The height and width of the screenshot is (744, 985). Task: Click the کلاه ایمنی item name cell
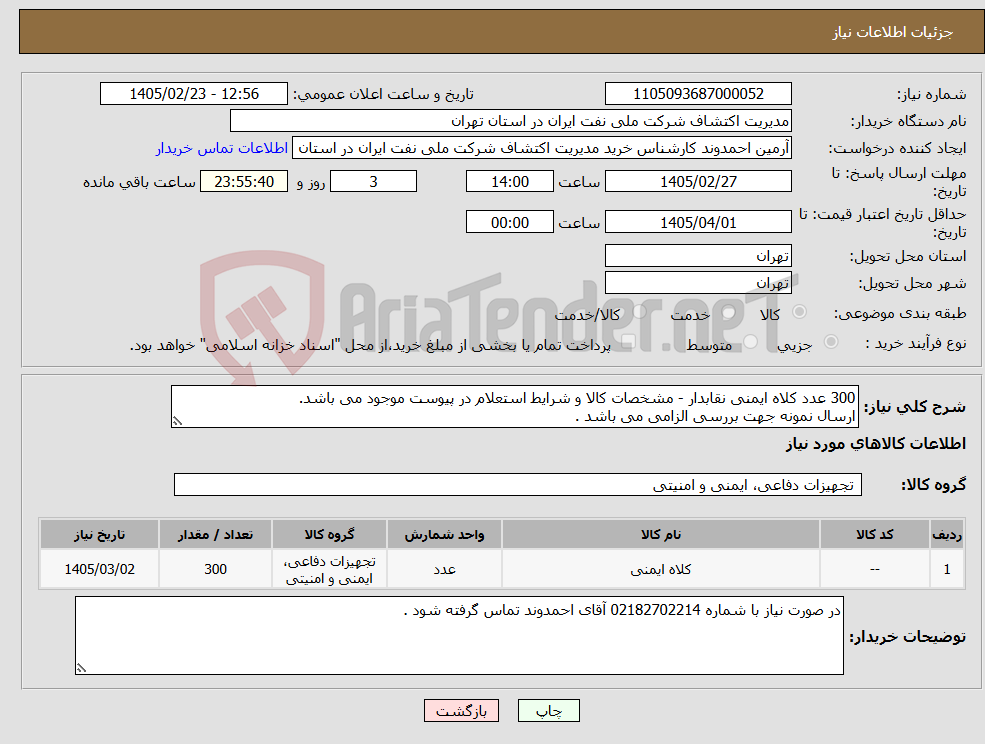(660, 569)
